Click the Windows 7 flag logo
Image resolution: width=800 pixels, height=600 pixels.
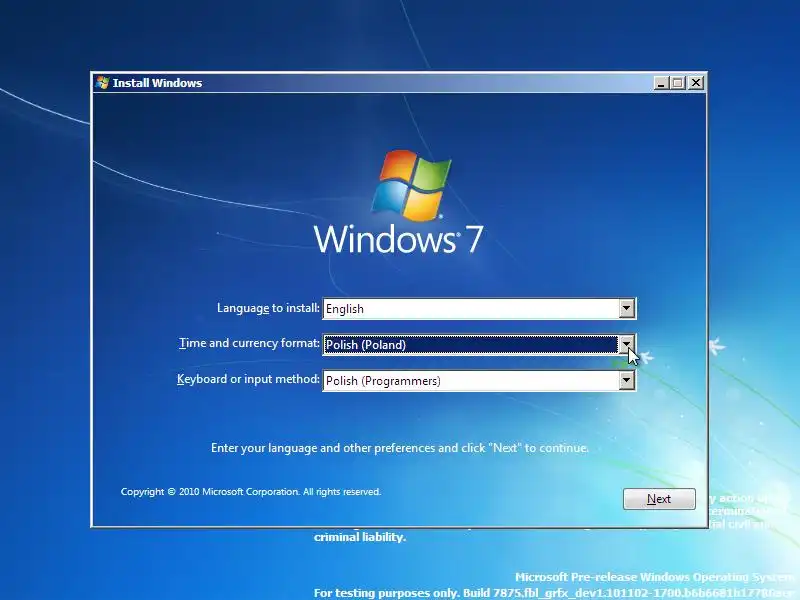tap(411, 185)
